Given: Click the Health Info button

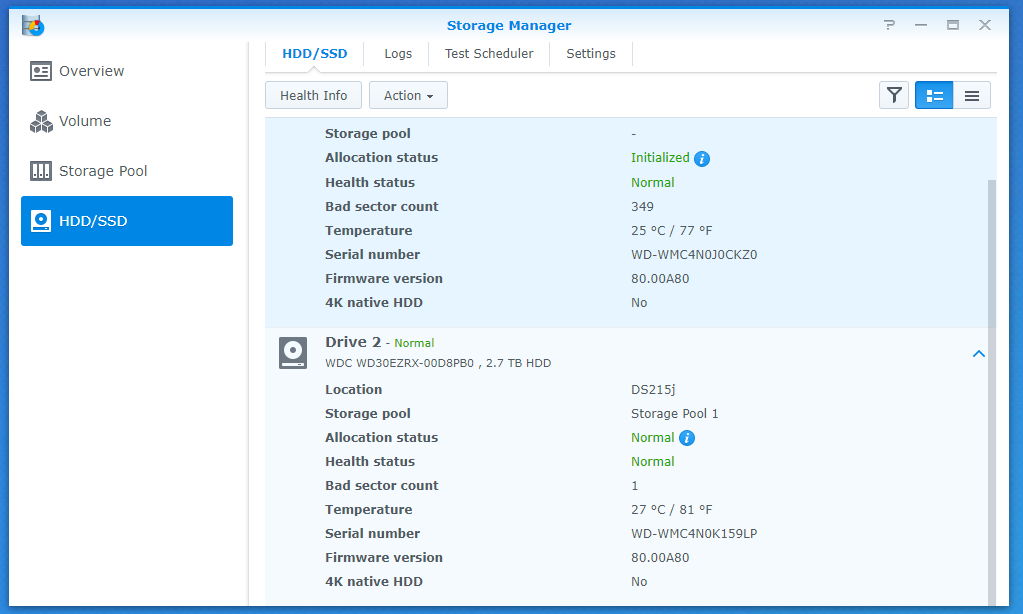Looking at the screenshot, I should point(313,95).
